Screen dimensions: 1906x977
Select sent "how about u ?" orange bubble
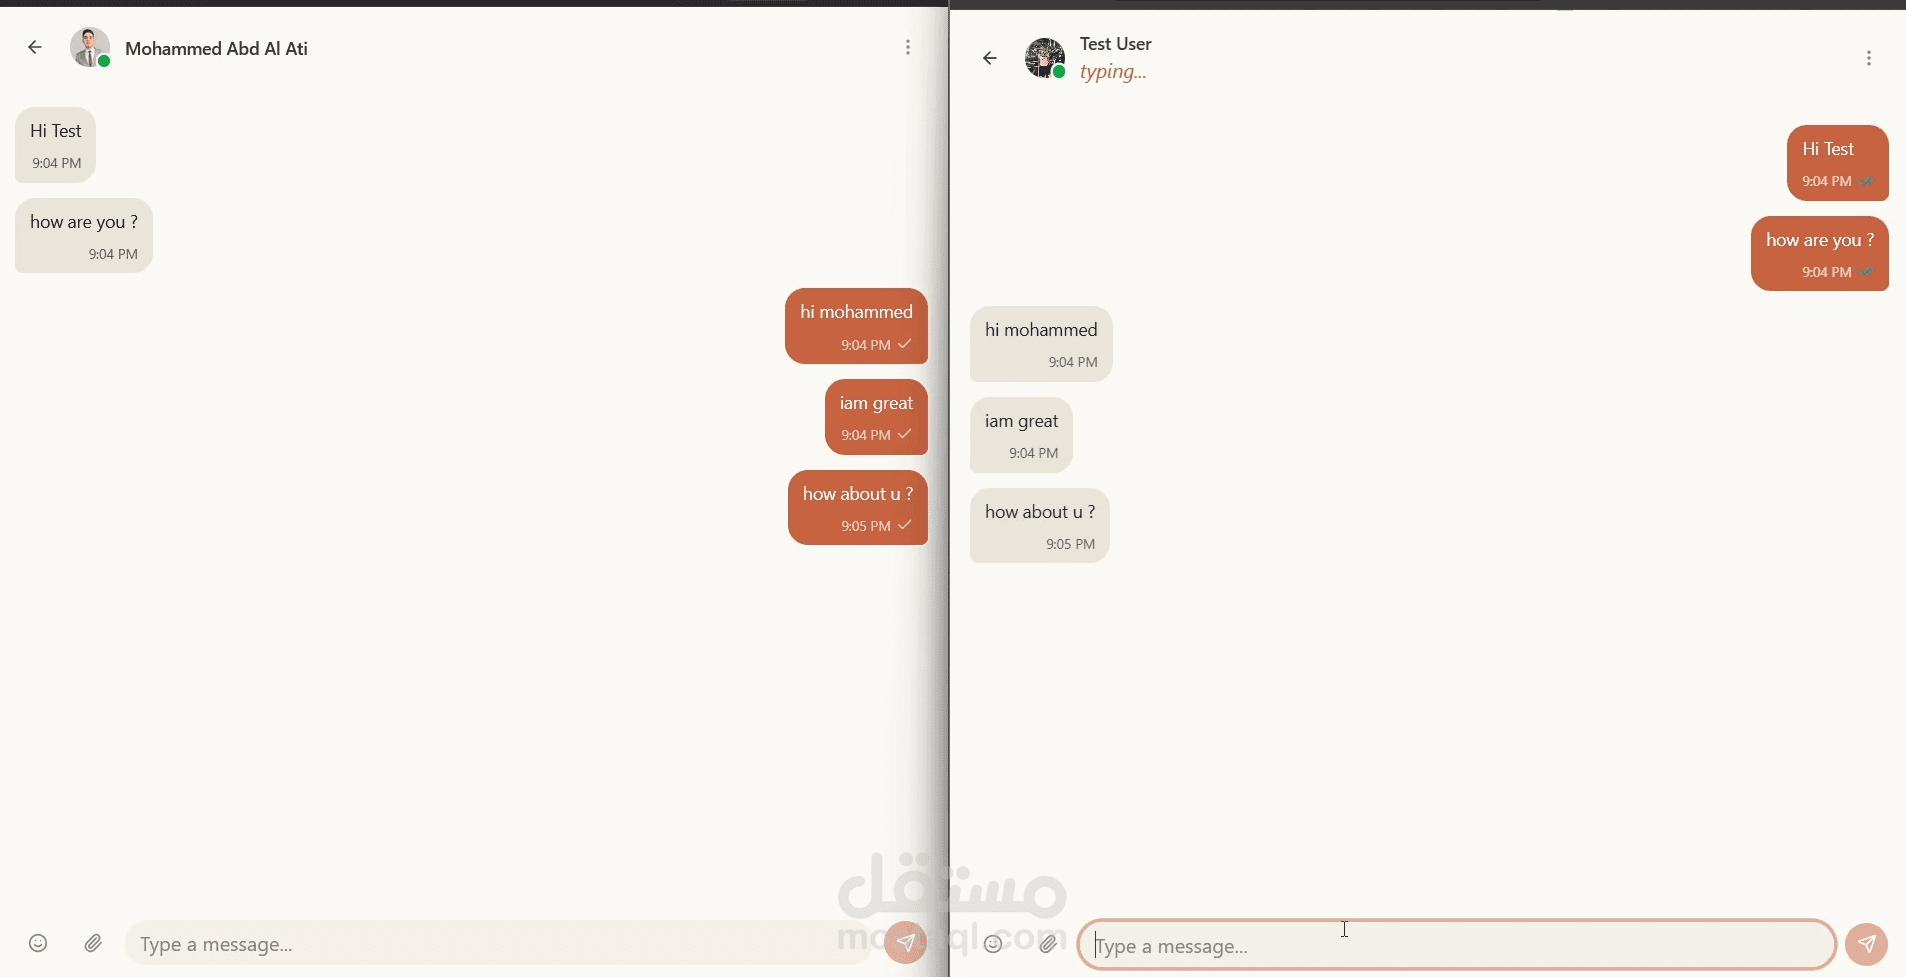point(858,508)
